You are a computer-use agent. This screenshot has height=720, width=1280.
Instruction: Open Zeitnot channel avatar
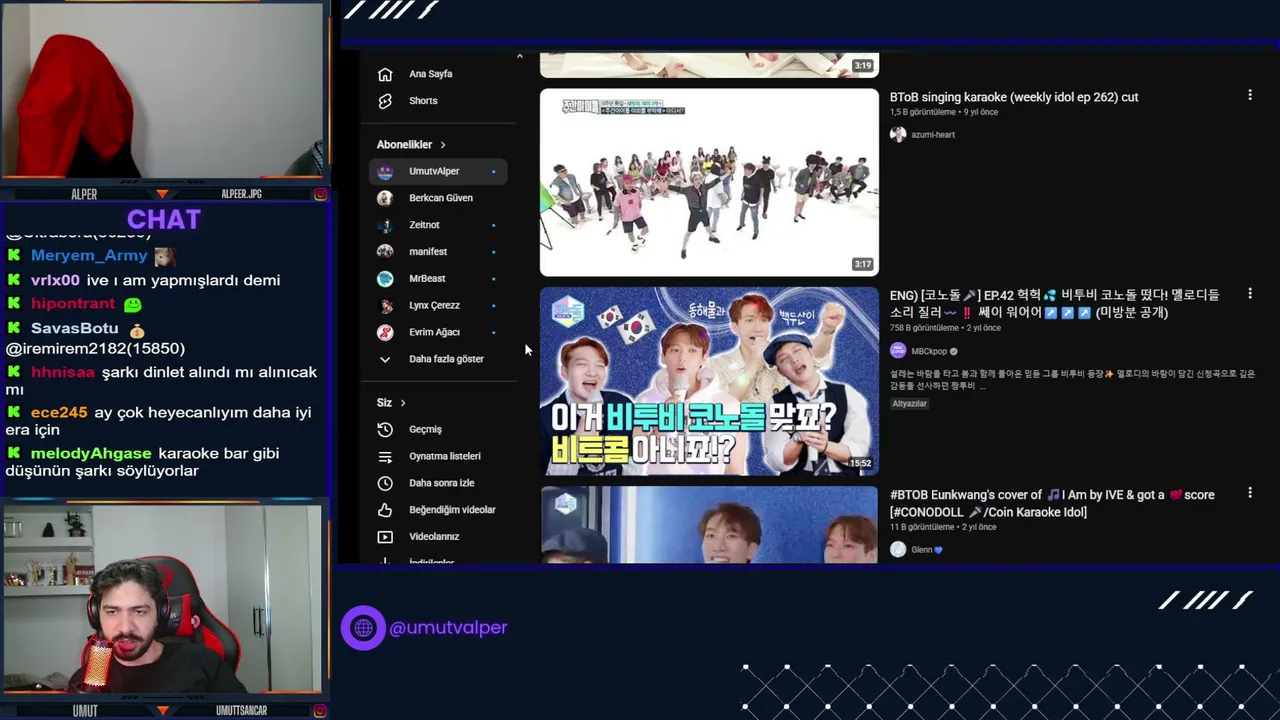pyautogui.click(x=385, y=225)
